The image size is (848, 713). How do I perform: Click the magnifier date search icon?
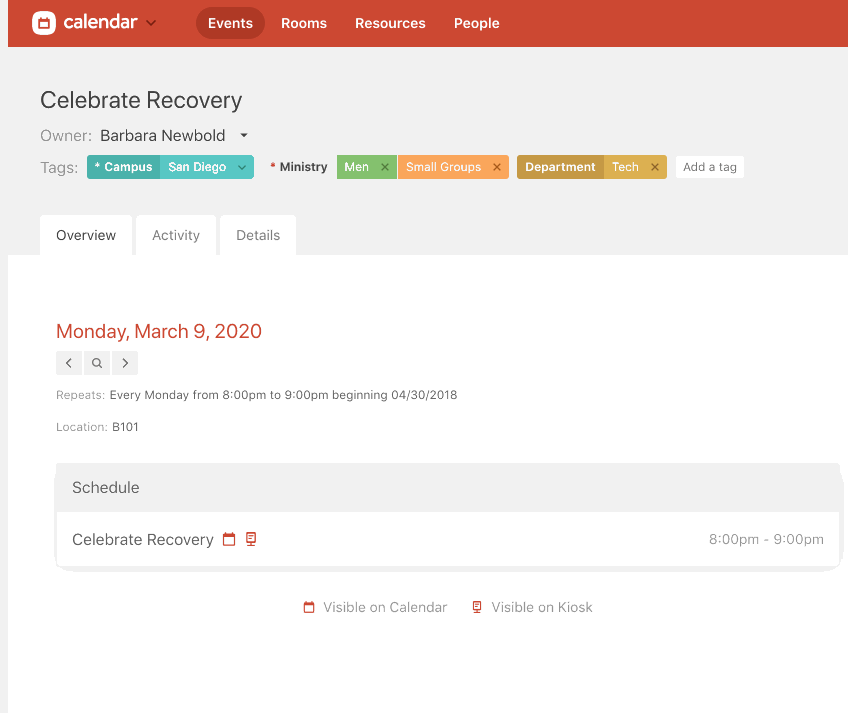tap(96, 363)
